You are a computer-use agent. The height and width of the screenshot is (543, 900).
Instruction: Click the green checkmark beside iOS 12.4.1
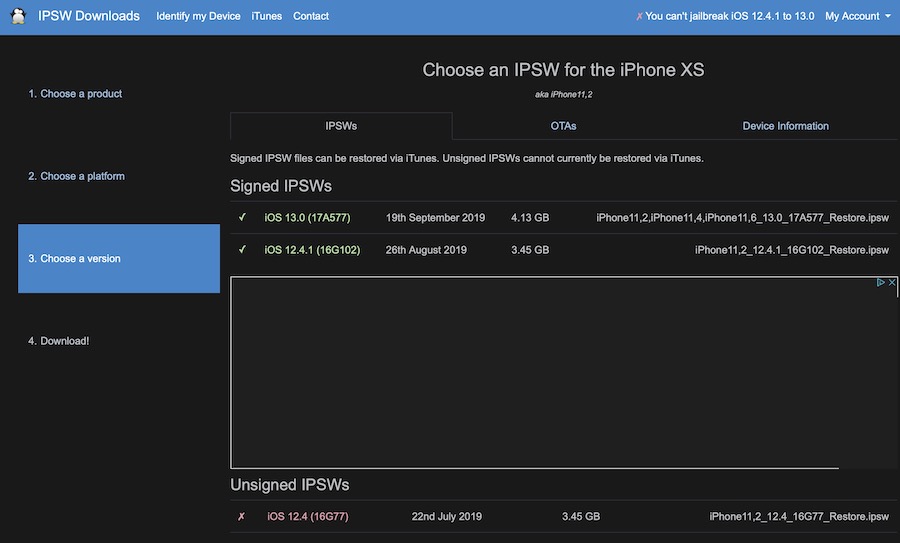click(242, 250)
